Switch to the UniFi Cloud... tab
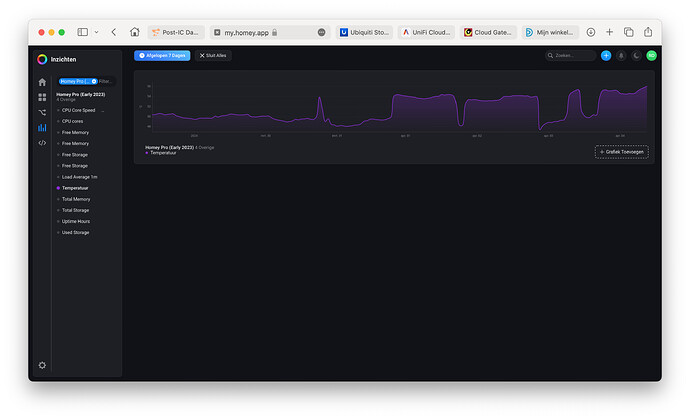The width and height of the screenshot is (690, 418). coord(426,32)
